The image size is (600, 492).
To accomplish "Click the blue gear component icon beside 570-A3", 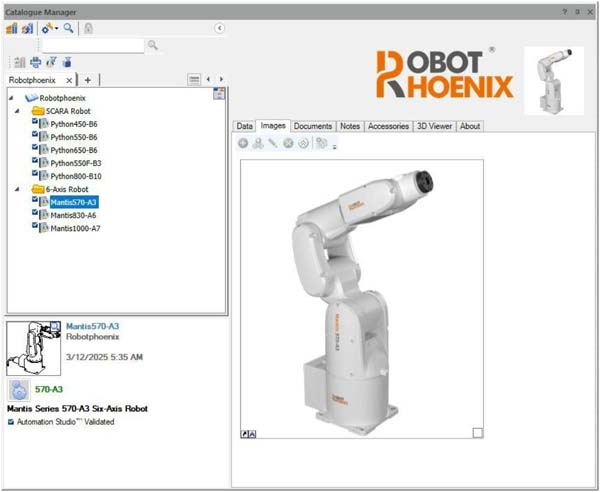I will (x=19, y=390).
